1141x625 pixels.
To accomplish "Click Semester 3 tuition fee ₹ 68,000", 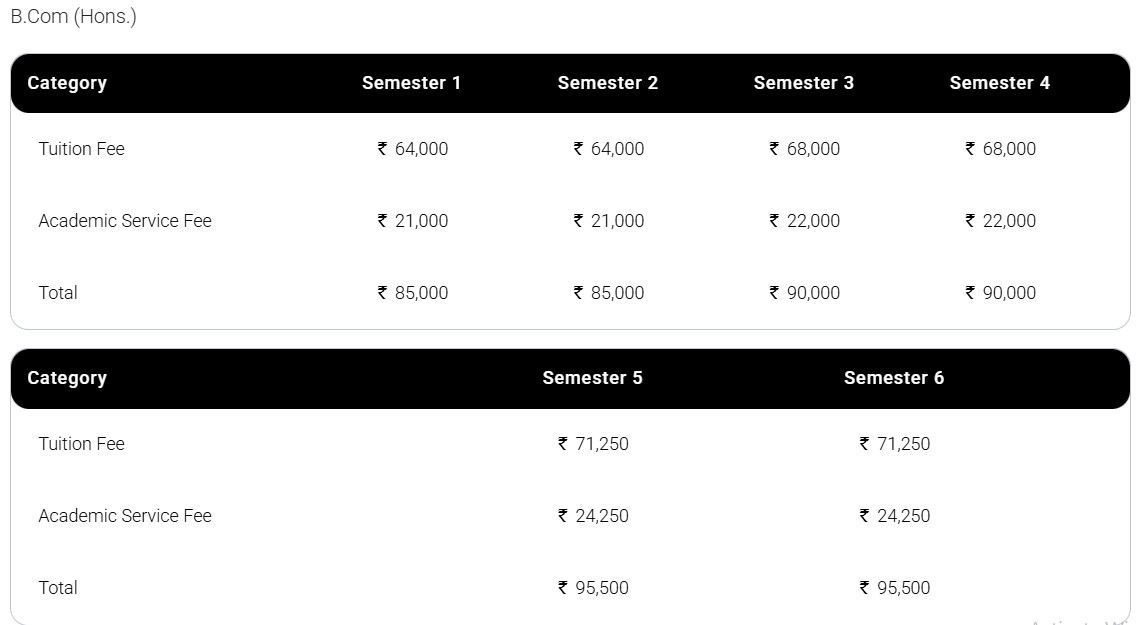I will 805,149.
